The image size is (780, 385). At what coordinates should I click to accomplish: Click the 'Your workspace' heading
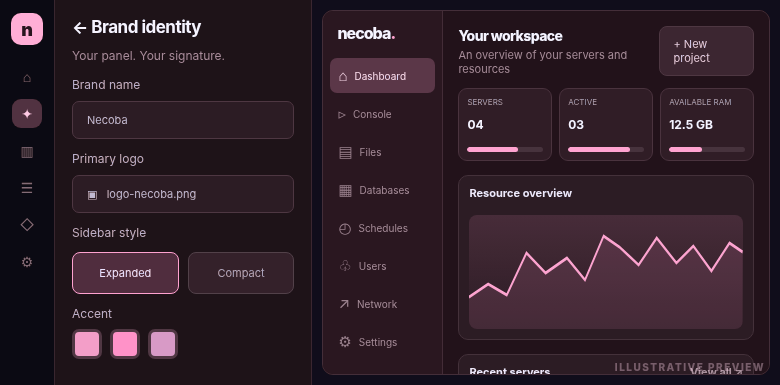[x=510, y=36]
